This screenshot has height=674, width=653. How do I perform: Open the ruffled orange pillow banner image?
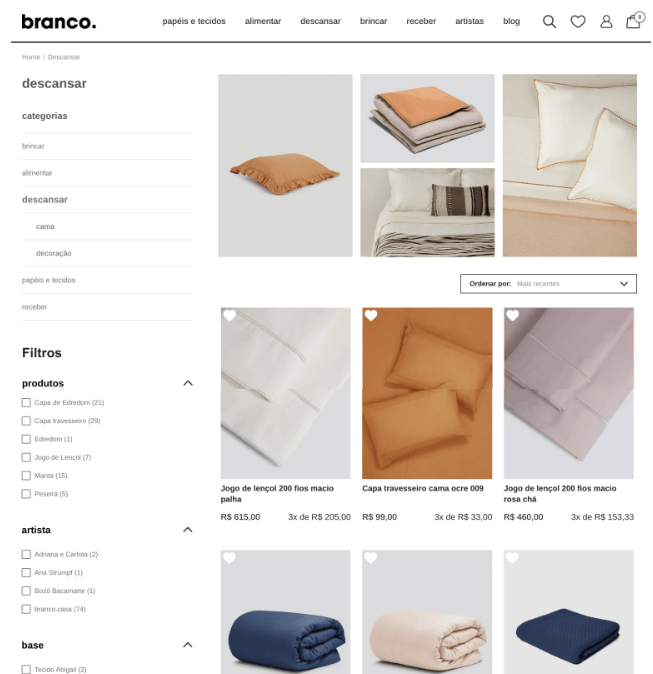click(285, 165)
